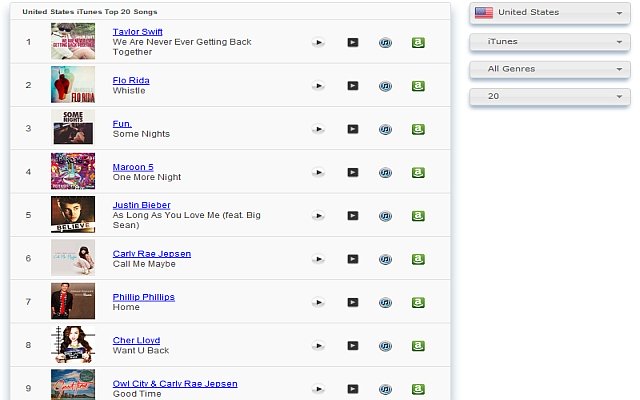This screenshot has height=400, width=640.
Task: Open the United States country dropdown
Action: pos(550,13)
